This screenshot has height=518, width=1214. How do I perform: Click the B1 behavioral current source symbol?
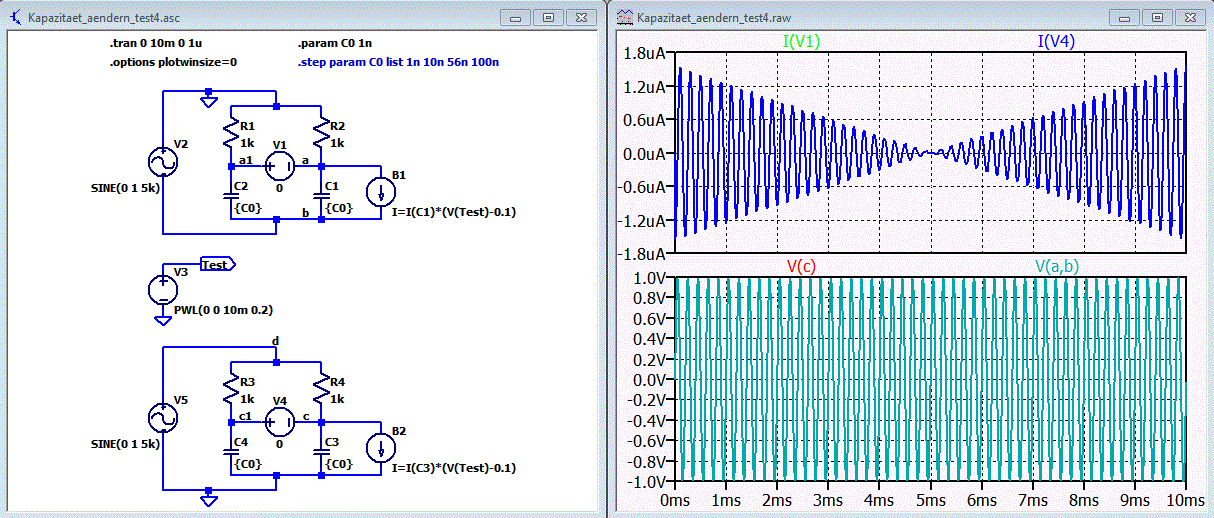[x=382, y=192]
